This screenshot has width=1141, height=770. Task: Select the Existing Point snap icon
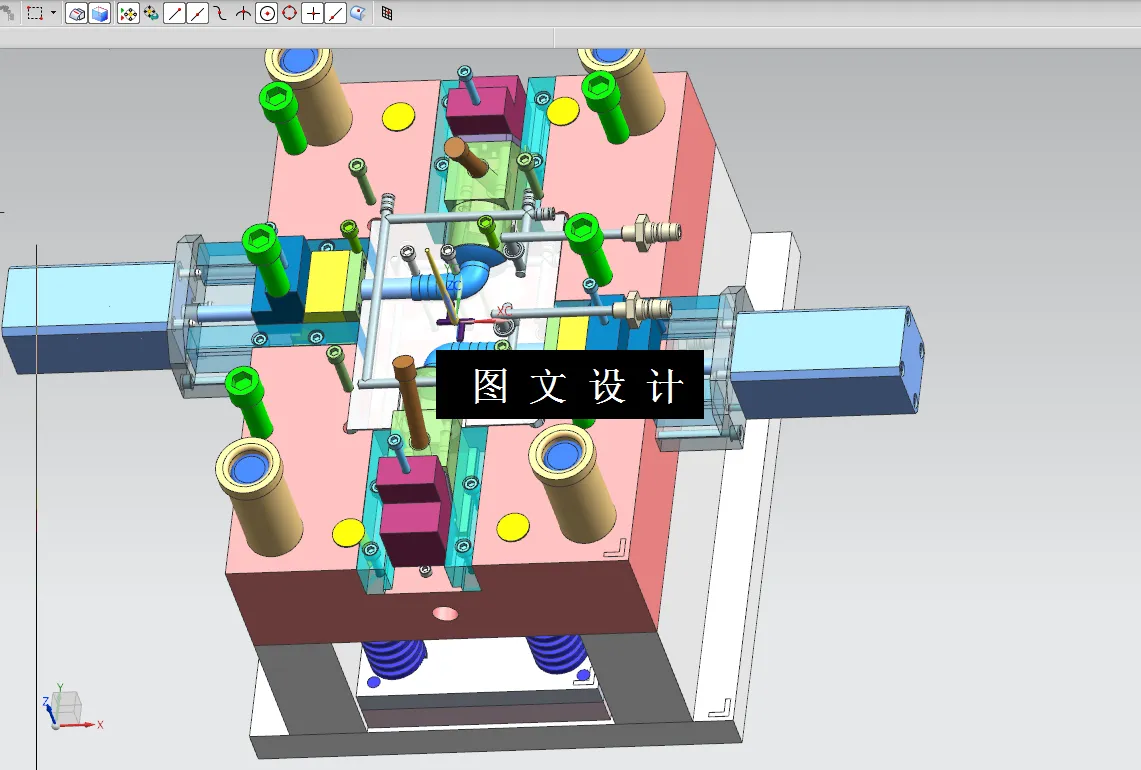point(313,13)
